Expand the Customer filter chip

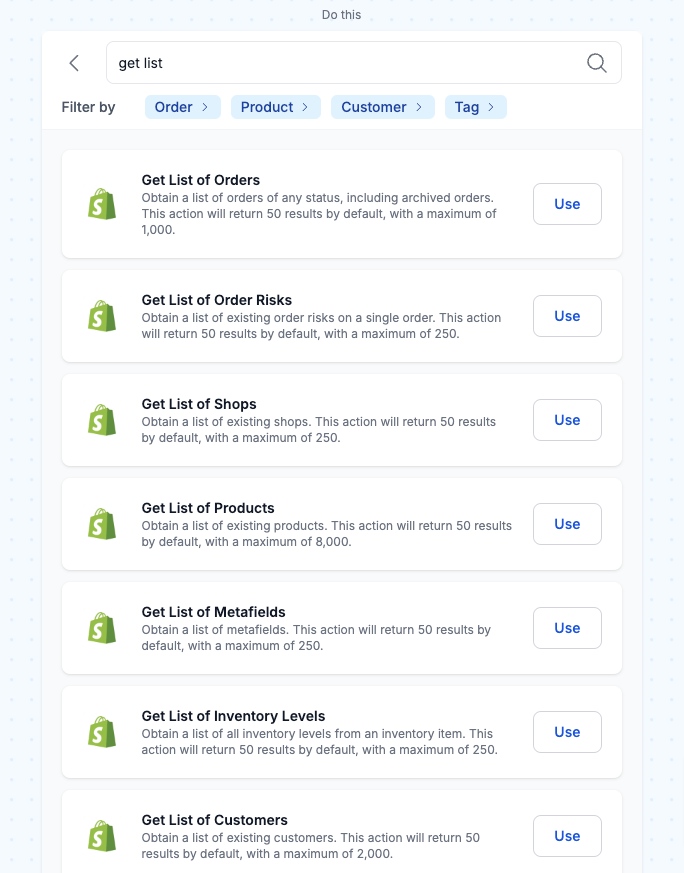[382, 107]
